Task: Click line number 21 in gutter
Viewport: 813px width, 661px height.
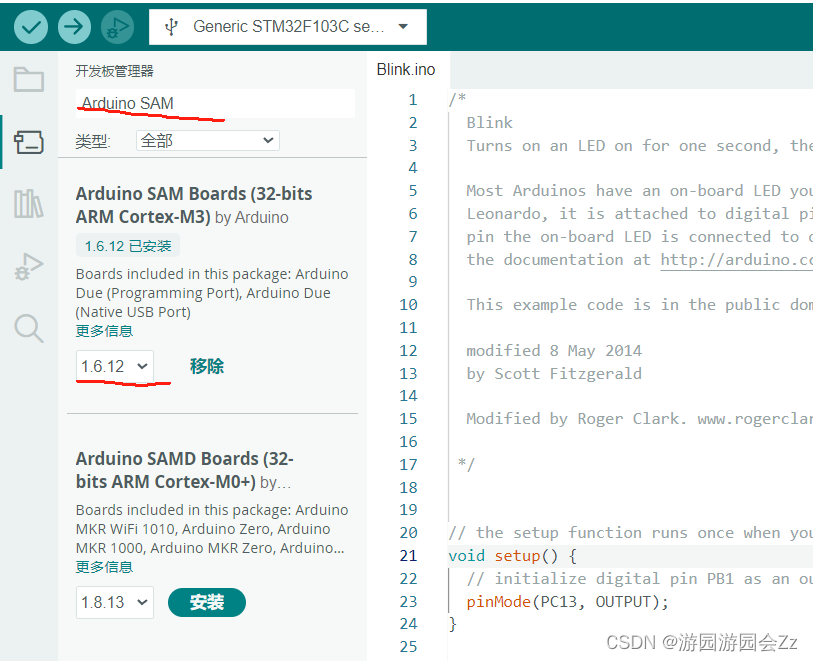Action: [x=409, y=556]
